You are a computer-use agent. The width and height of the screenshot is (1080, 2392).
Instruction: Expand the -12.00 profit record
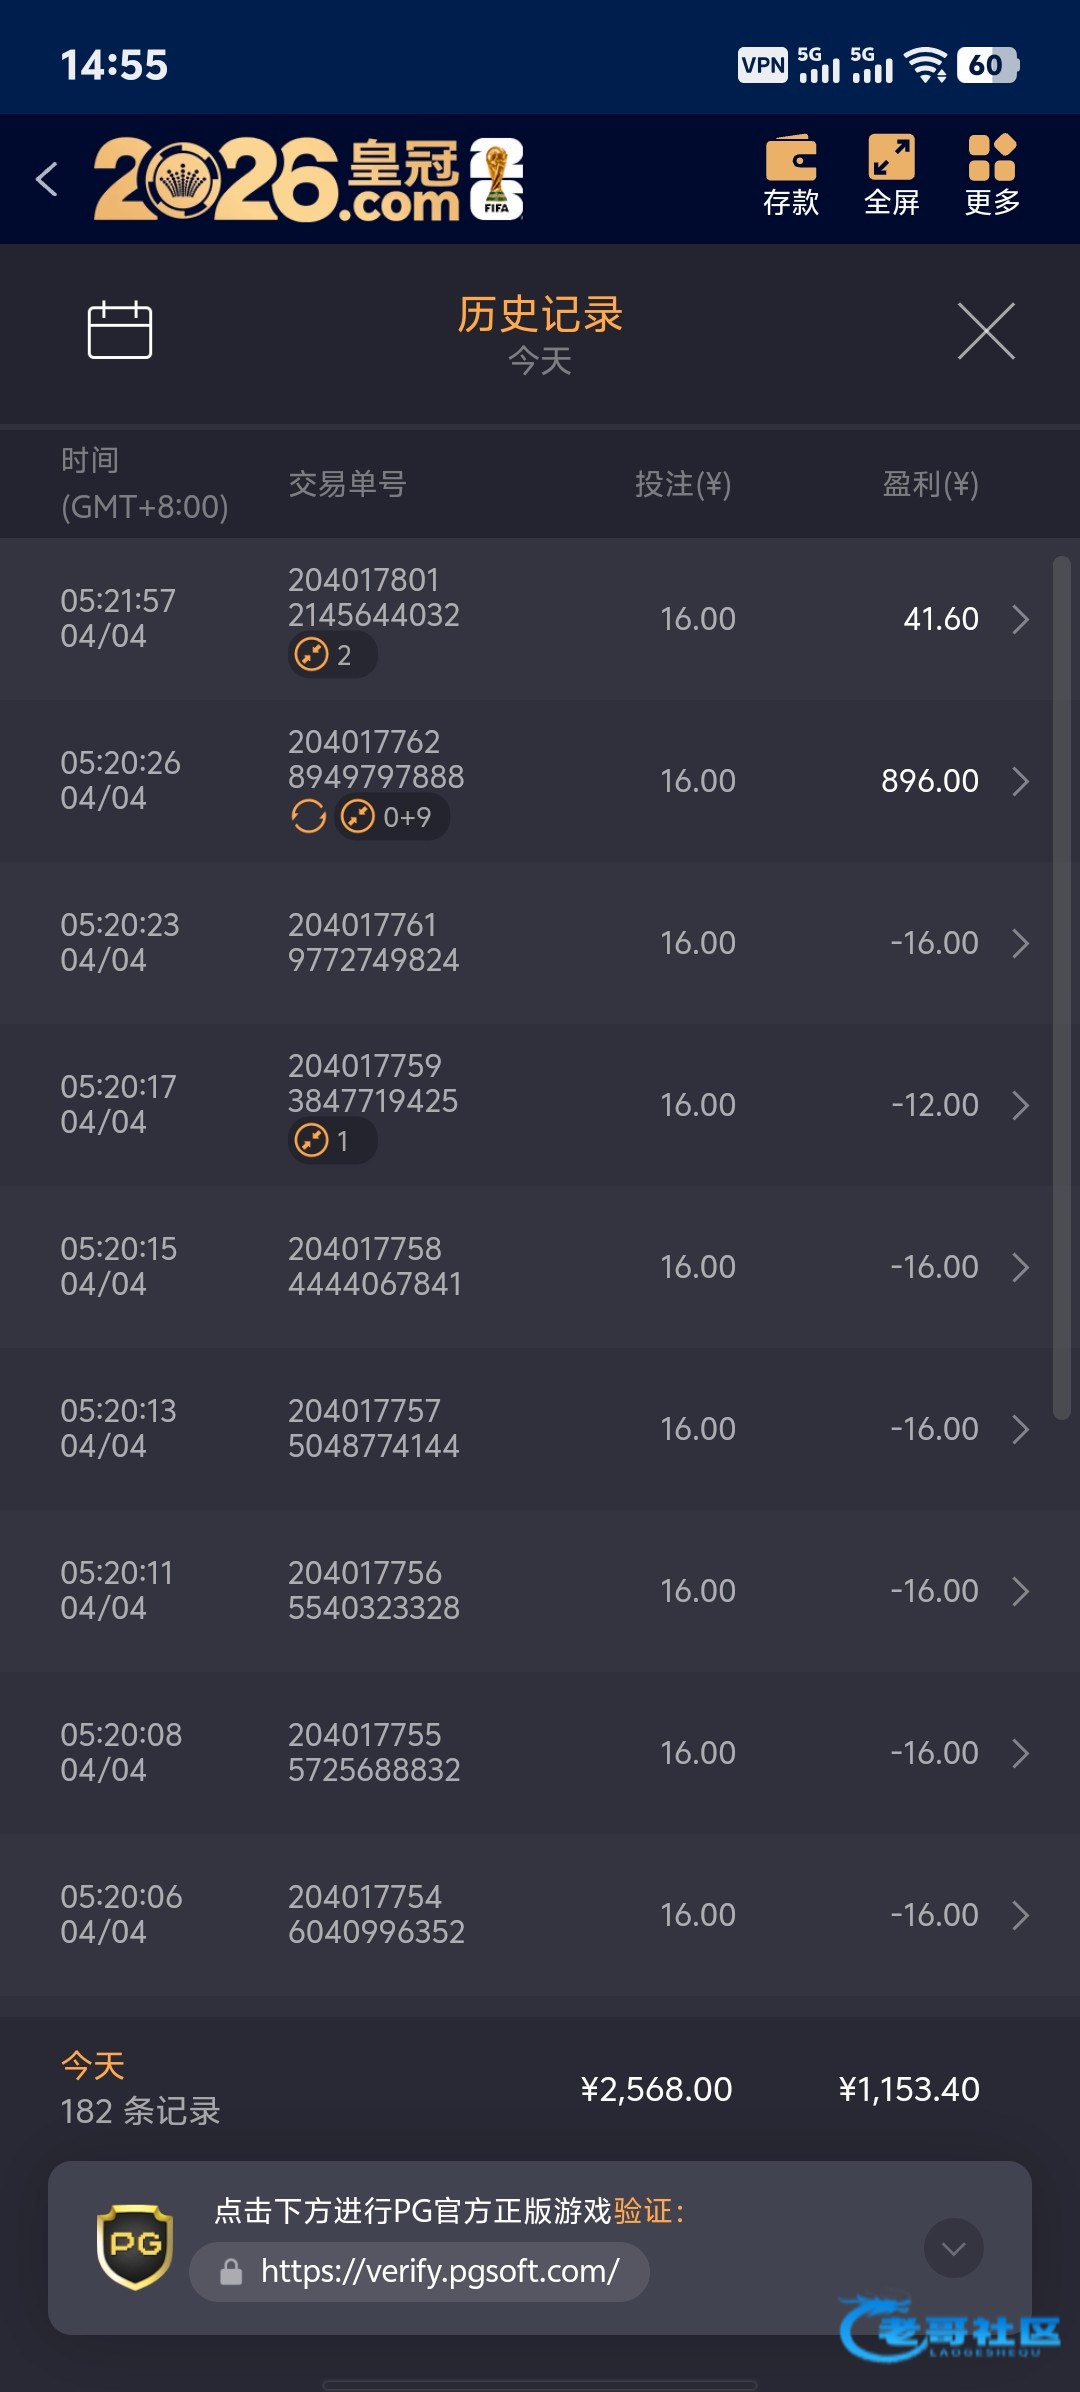[1020, 1105]
